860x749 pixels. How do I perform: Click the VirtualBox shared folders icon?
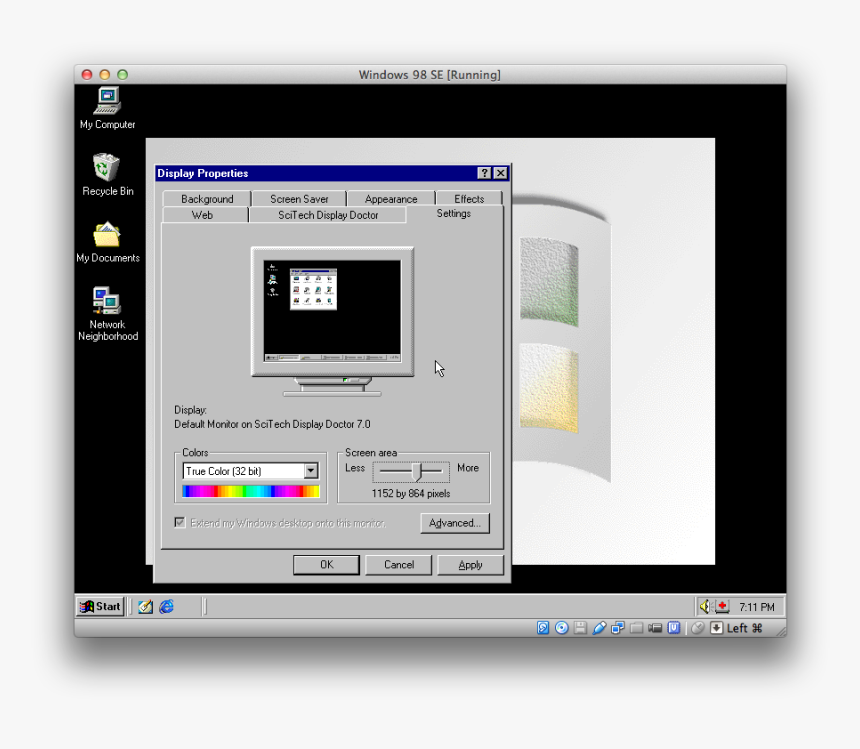click(x=636, y=628)
